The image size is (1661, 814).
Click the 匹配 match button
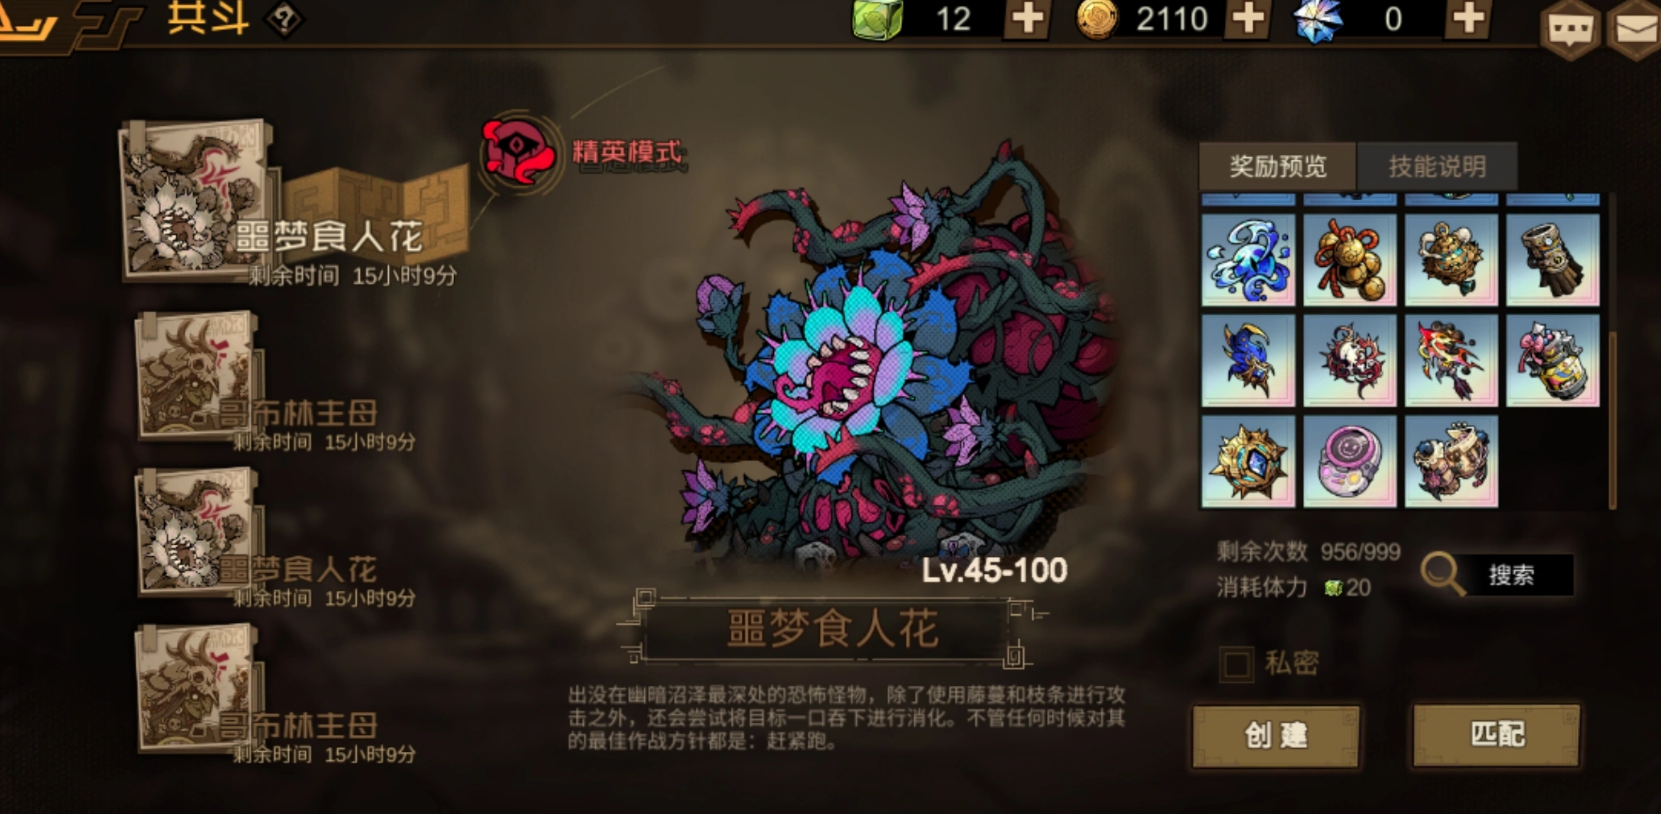[1496, 735]
